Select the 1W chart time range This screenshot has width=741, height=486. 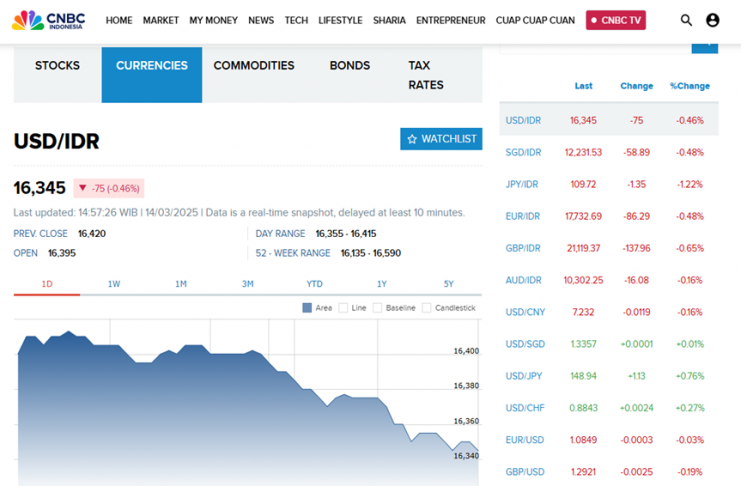tap(114, 284)
